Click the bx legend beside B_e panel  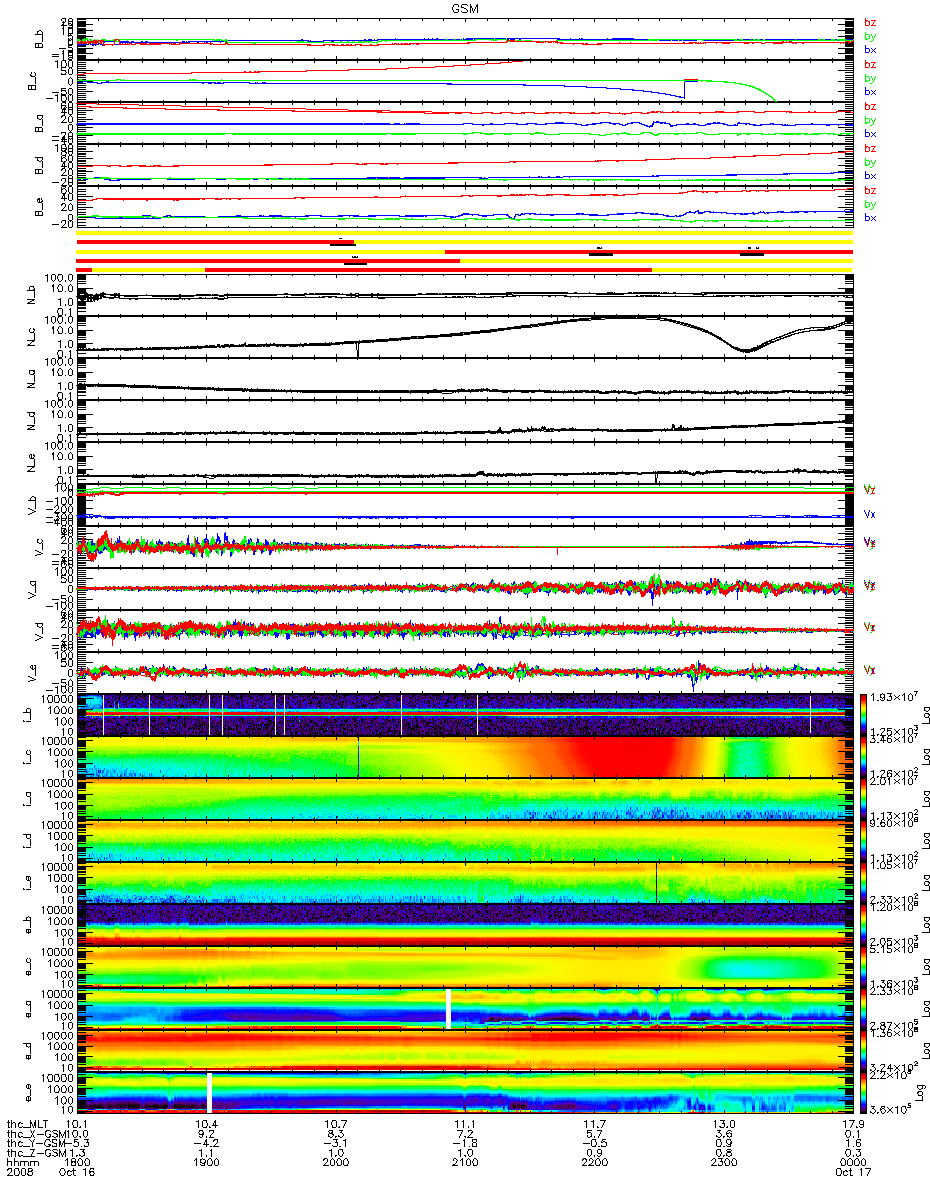pyautogui.click(x=869, y=217)
